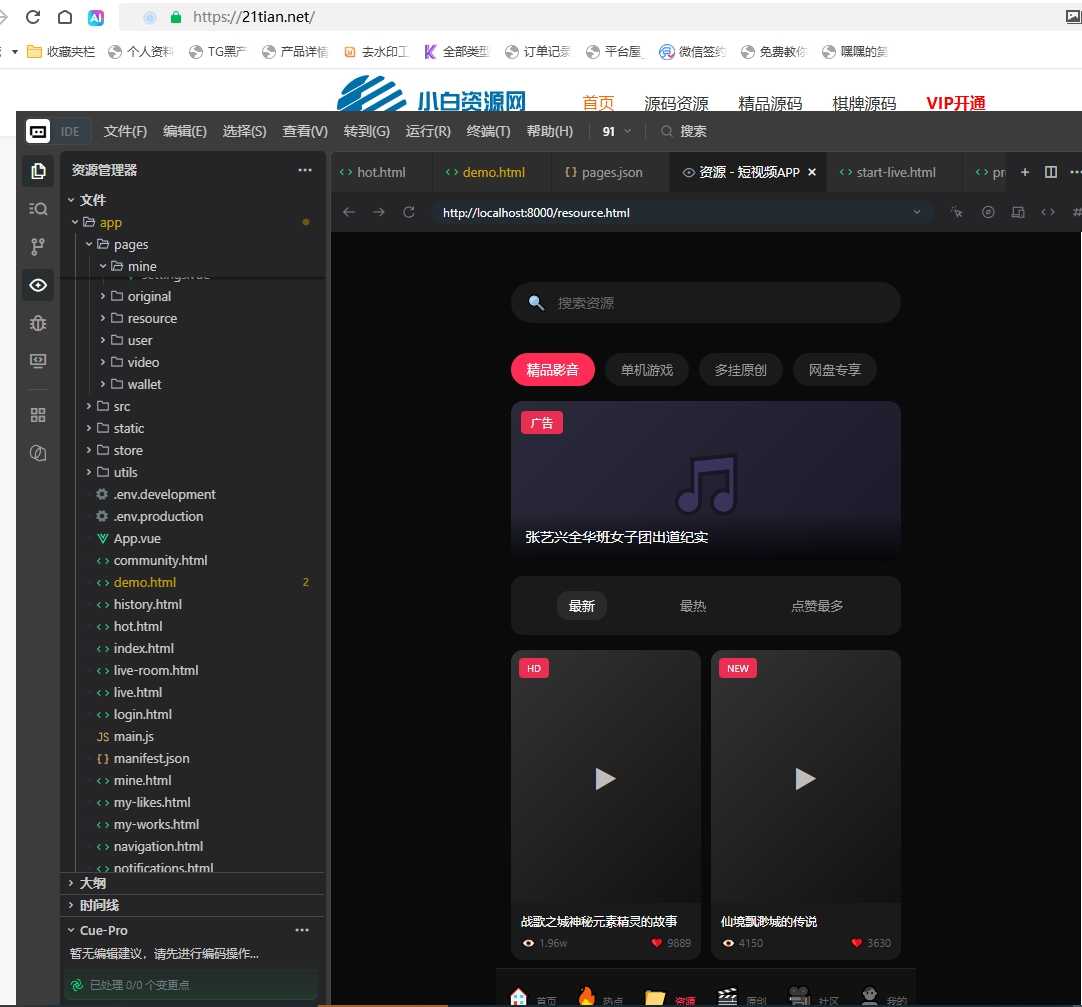1082x1007 pixels.
Task: Play the 战歌之城神秘元素精灵的故事 video
Action: click(x=605, y=779)
